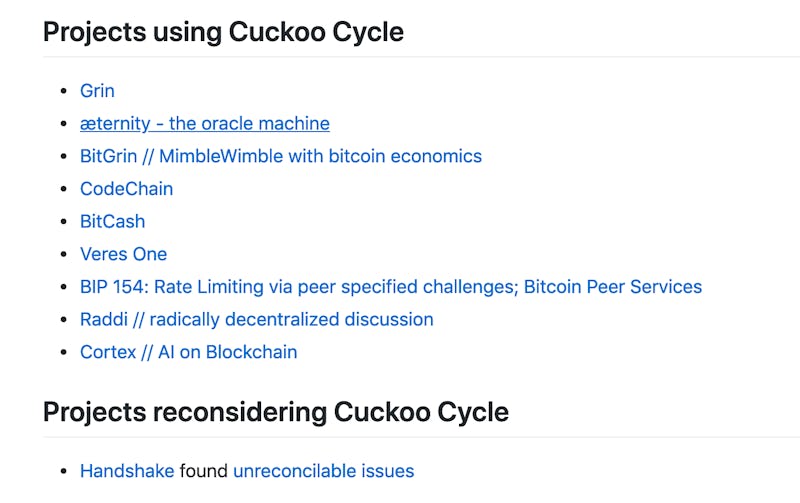Viewport: 800px width, 503px height.
Task: Click the Projects using Cuckoo Cycle heading
Action: pos(223,32)
